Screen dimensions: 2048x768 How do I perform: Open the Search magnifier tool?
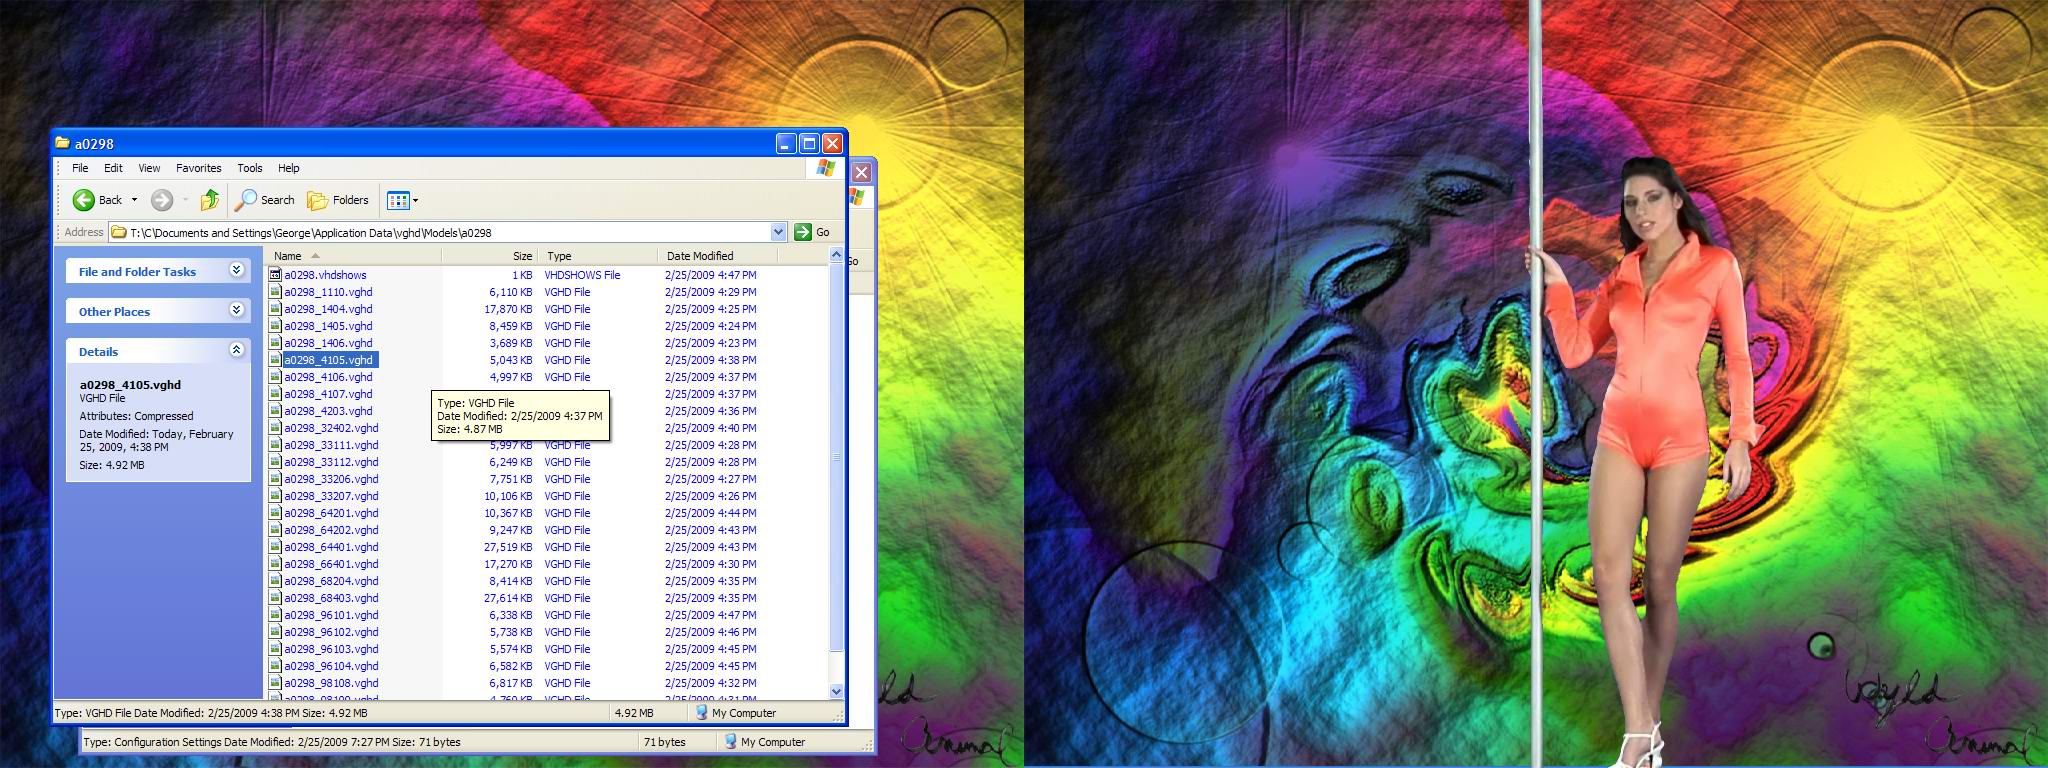coord(246,200)
